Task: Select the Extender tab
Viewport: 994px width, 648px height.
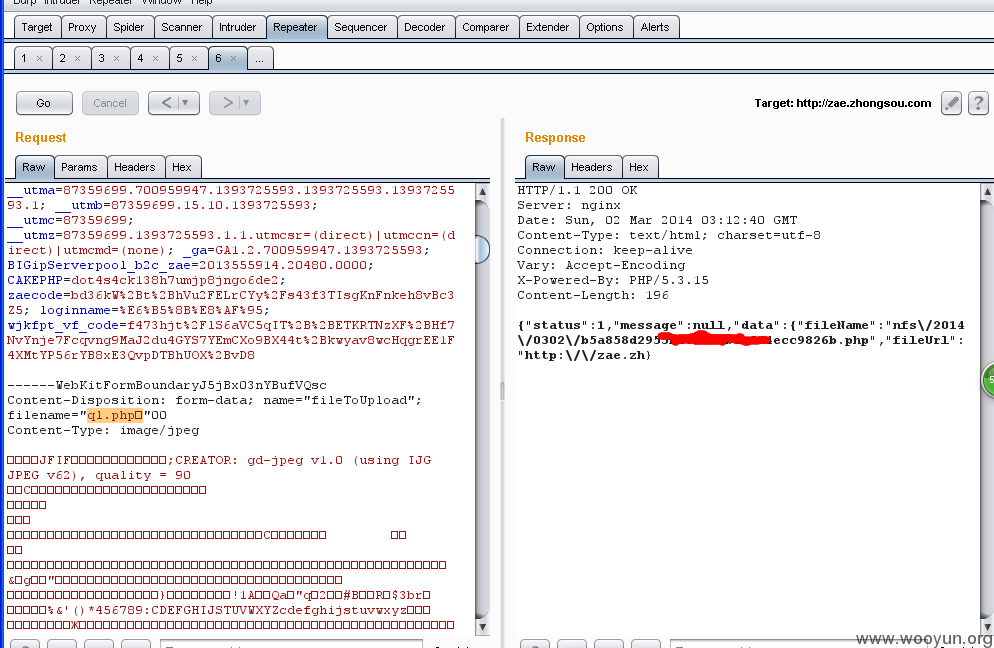Action: (548, 27)
